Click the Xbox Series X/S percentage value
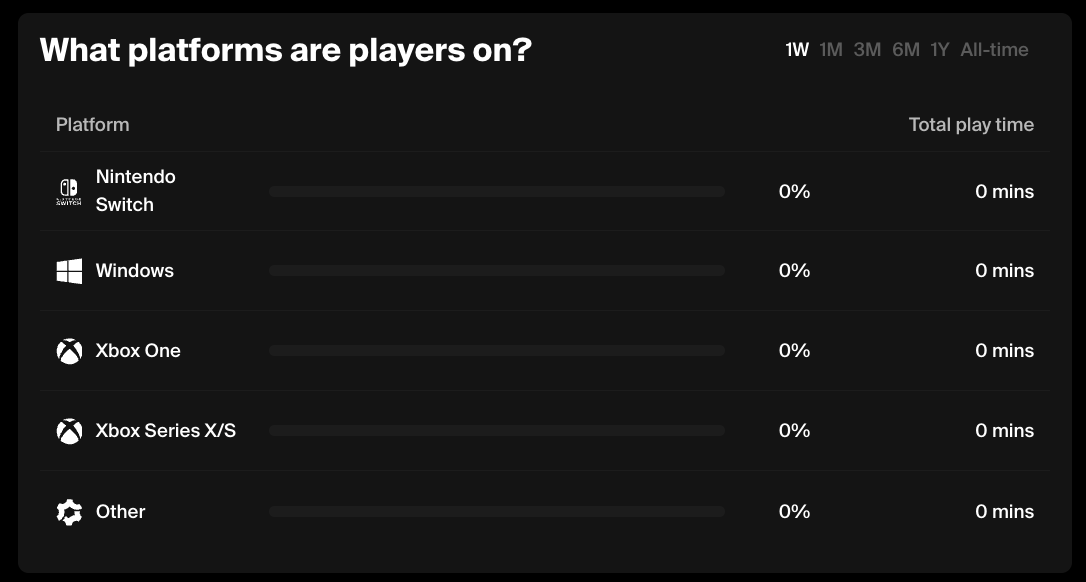This screenshot has width=1086, height=582. (x=794, y=431)
